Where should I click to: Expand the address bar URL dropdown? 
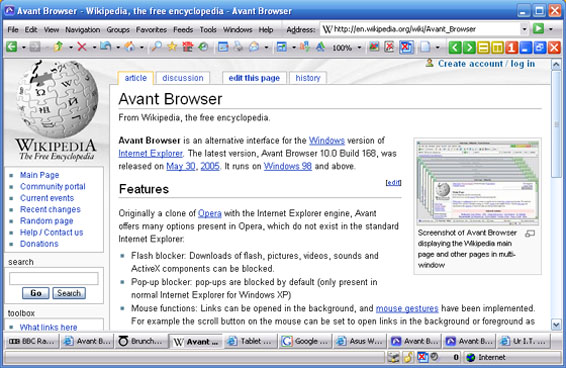click(524, 29)
